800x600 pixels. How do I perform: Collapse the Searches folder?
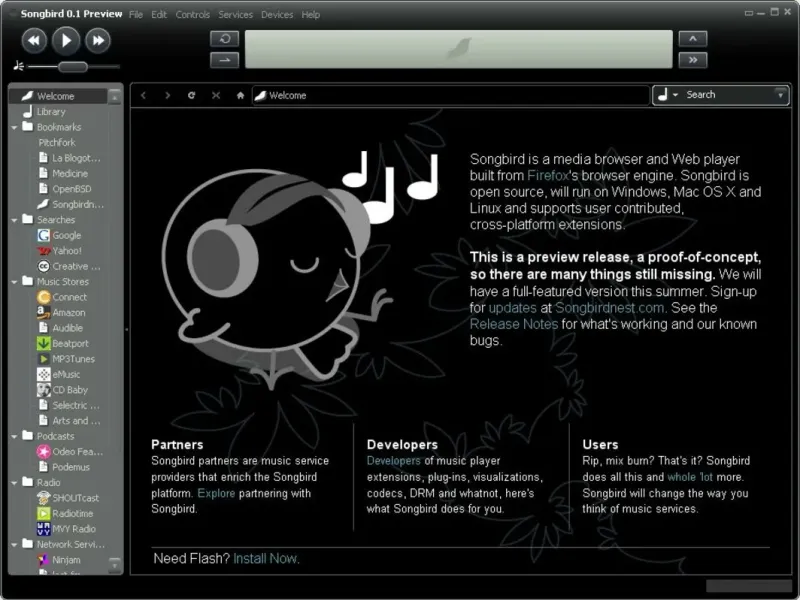14,220
